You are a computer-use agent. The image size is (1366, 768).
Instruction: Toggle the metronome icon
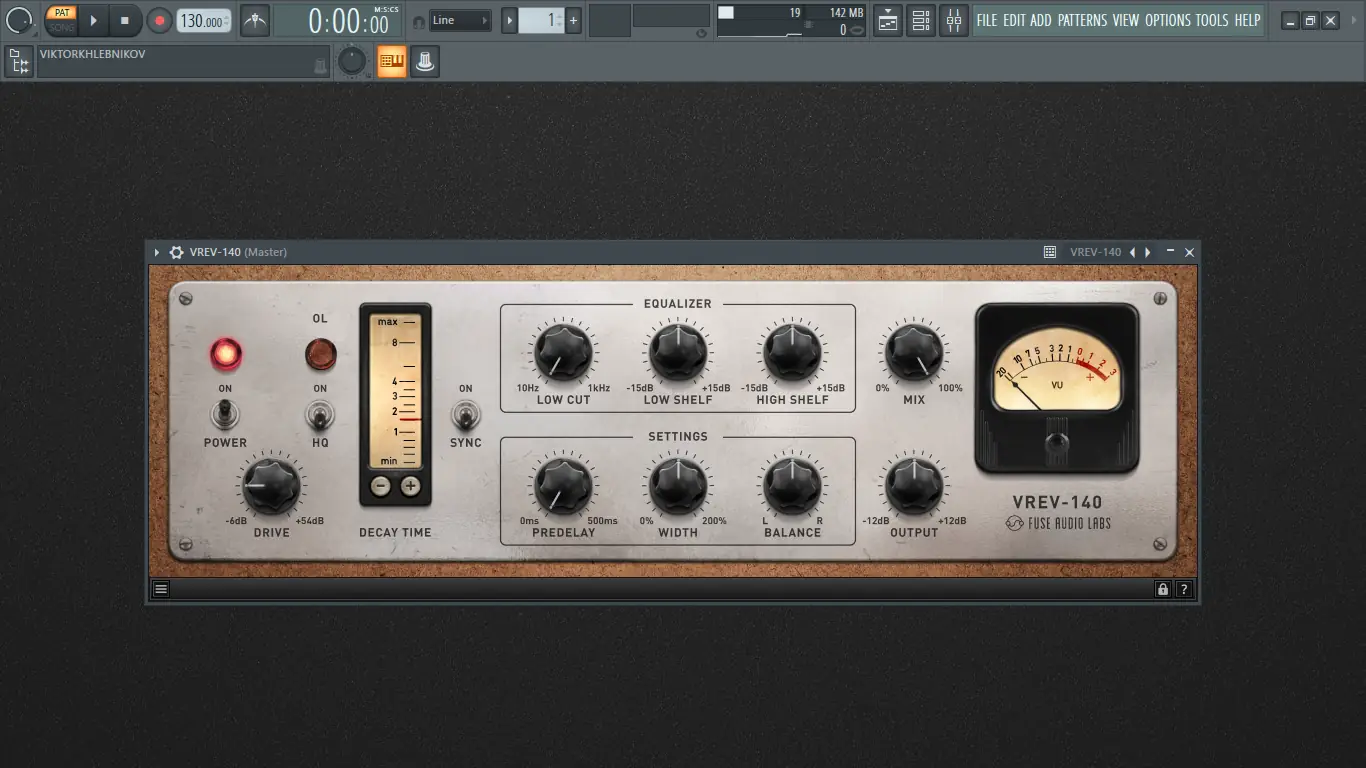click(x=254, y=20)
